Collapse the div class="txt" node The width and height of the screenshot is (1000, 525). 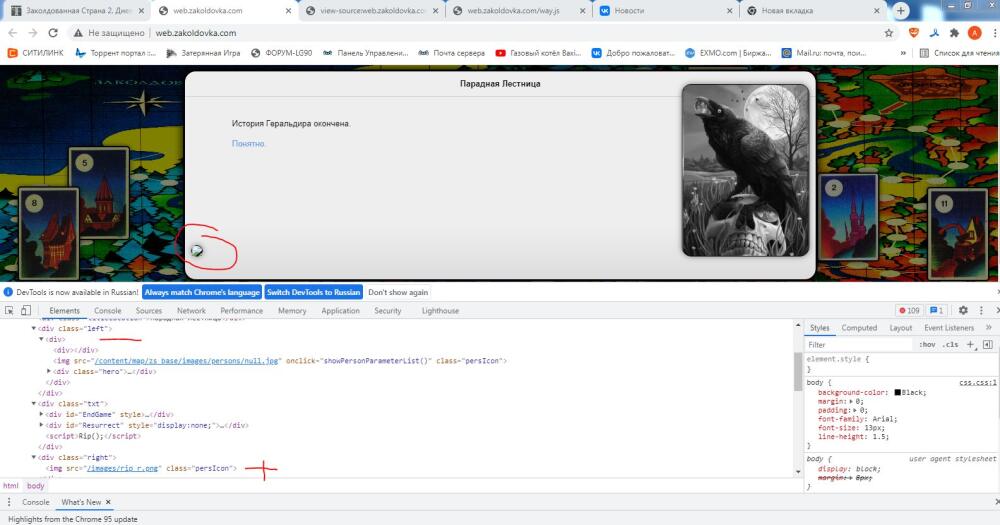coord(34,404)
